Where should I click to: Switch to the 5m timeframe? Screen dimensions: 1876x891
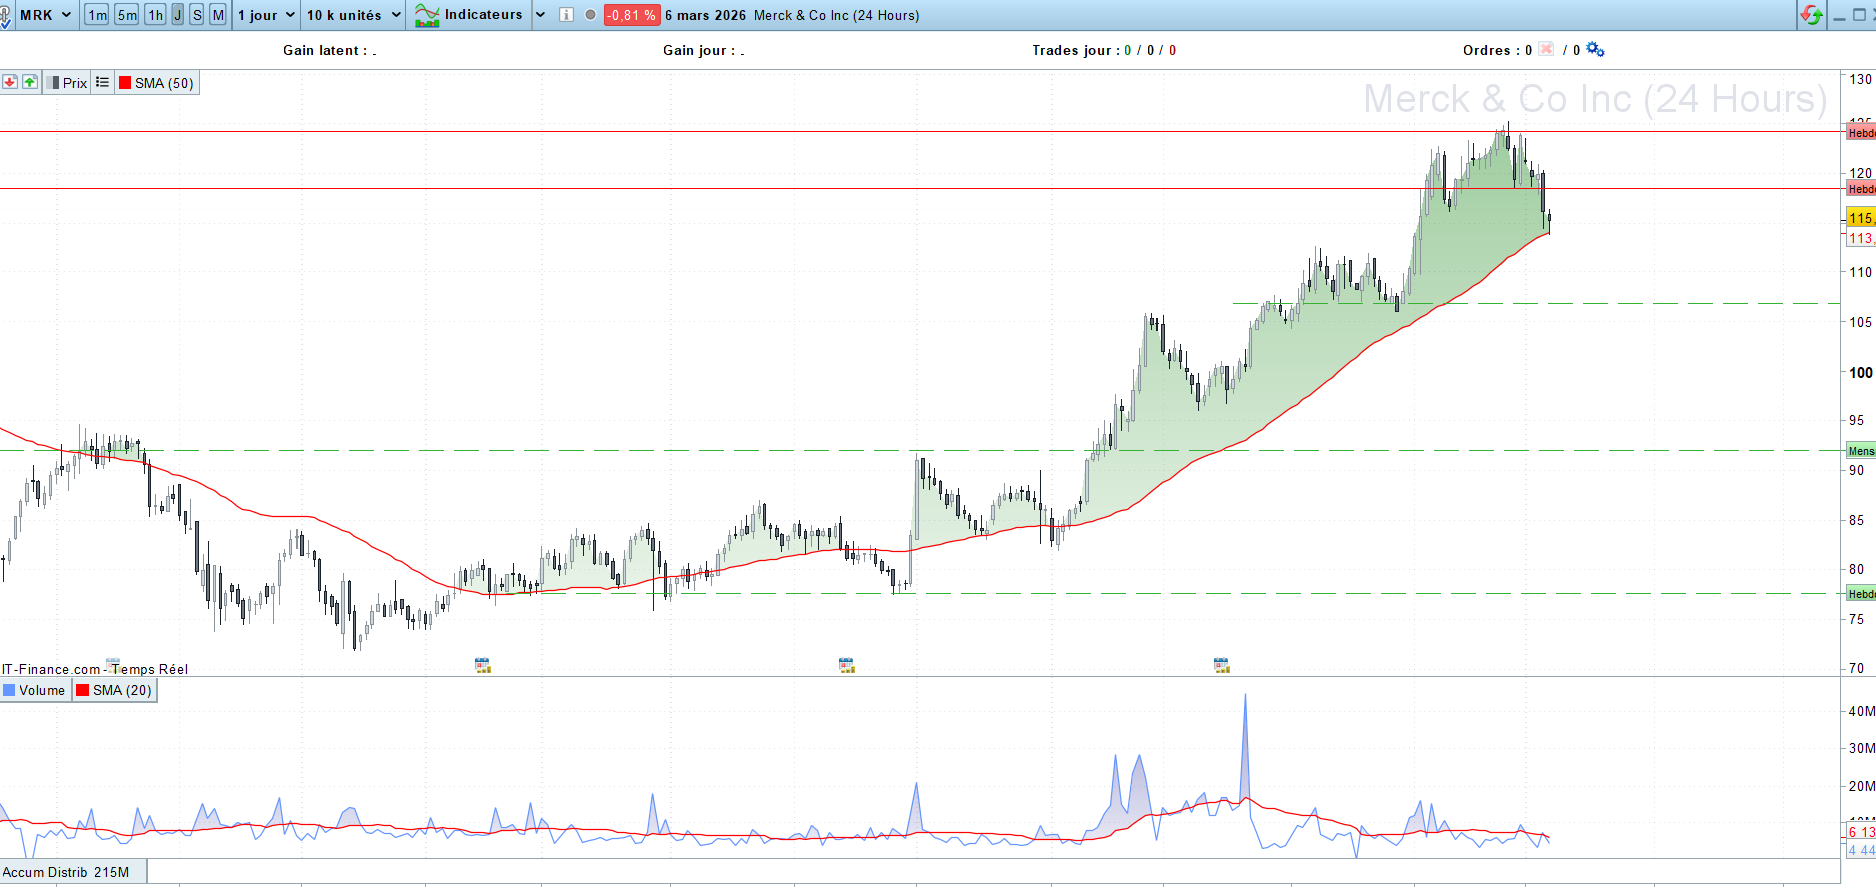coord(127,15)
